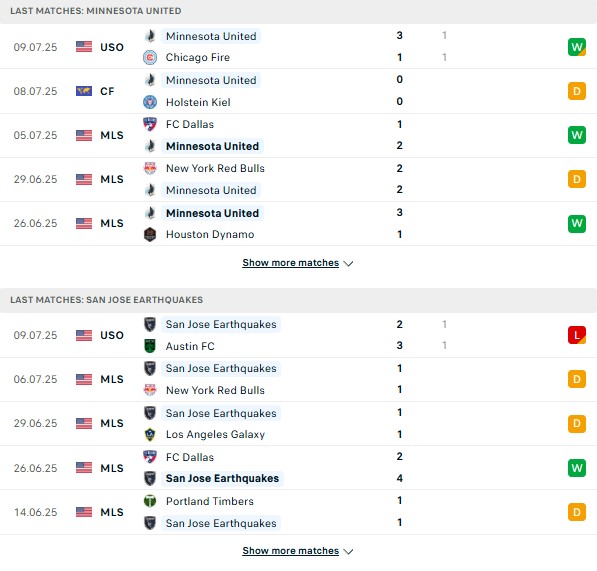Click the Portland Timbers team logo
Screen dimensions: 597x571
tap(150, 501)
